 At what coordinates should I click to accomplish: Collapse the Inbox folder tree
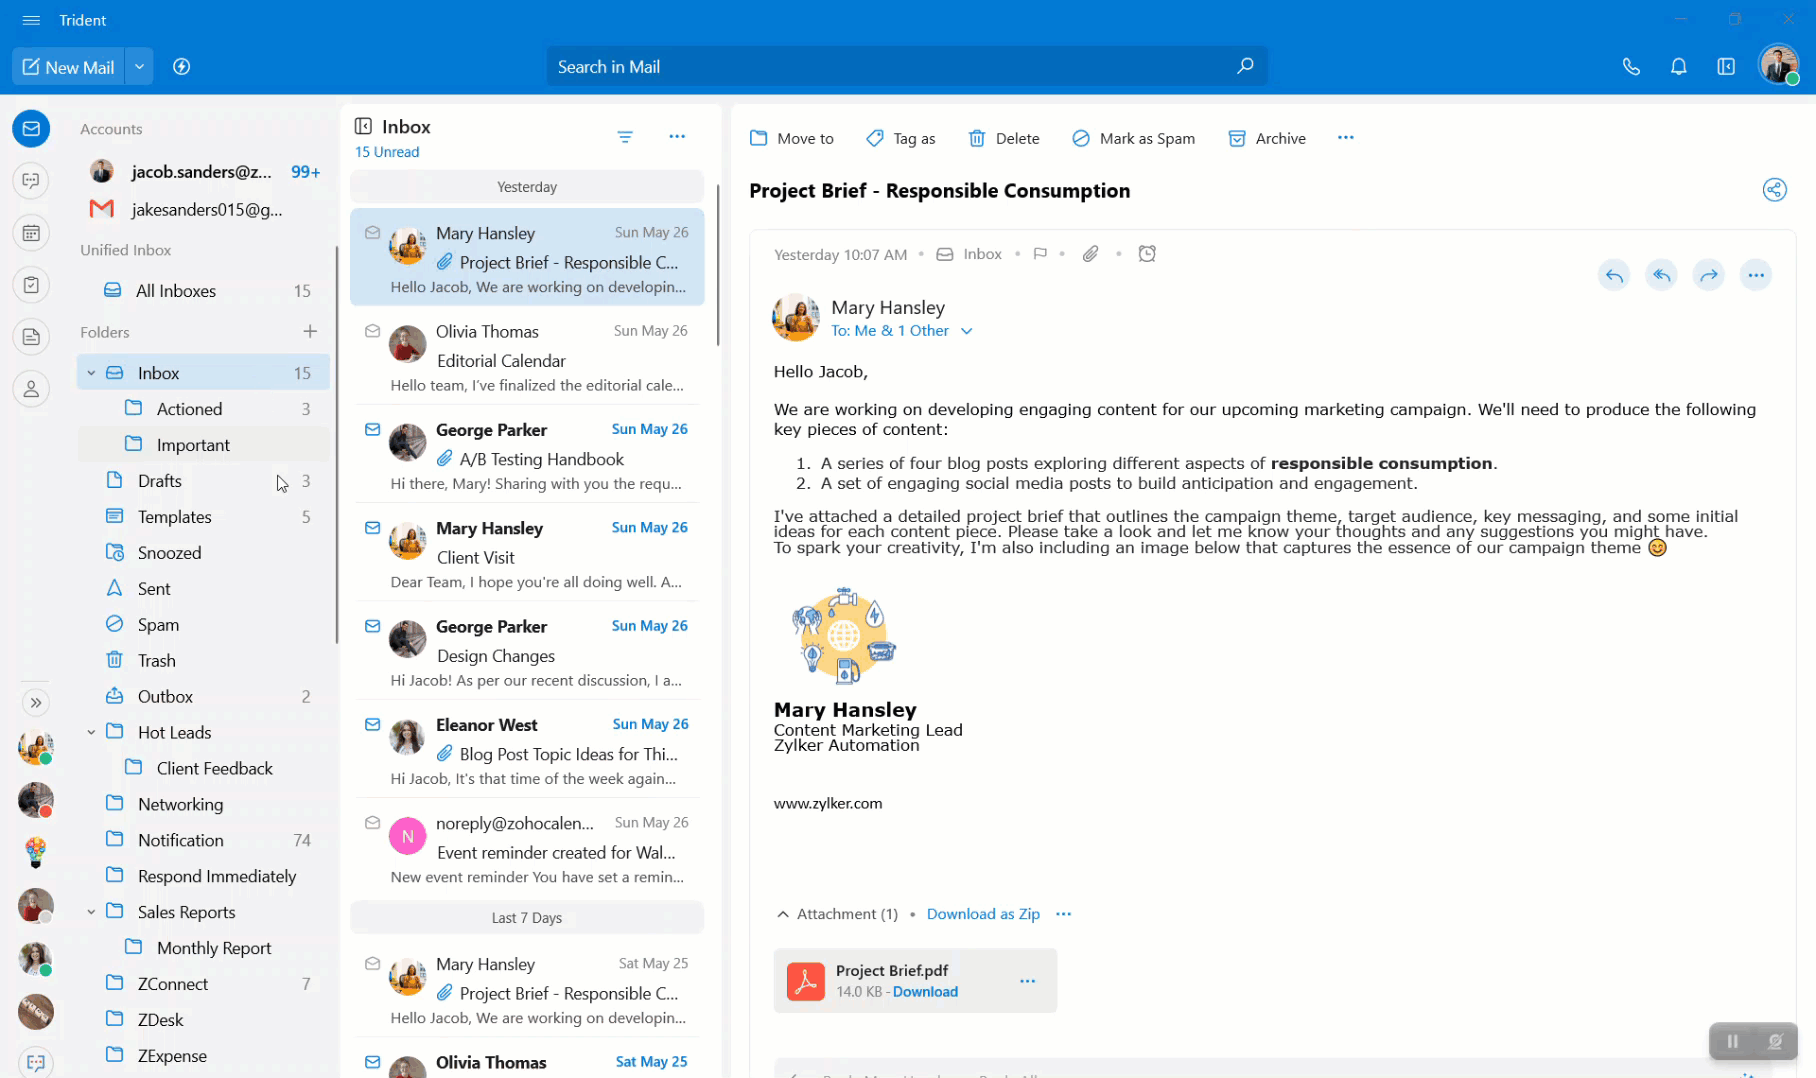point(91,373)
